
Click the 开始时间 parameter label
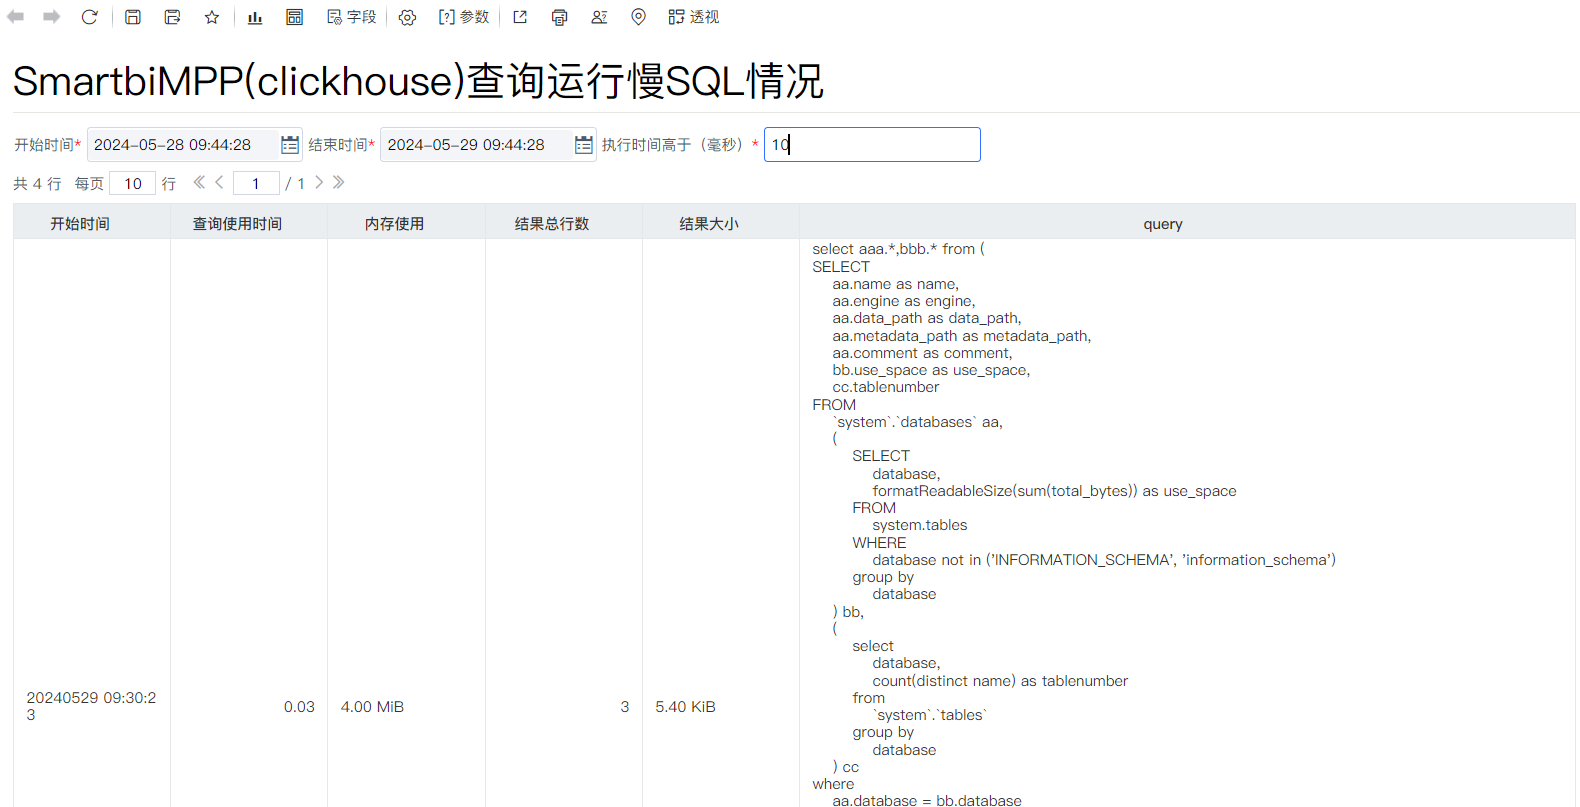(44, 145)
